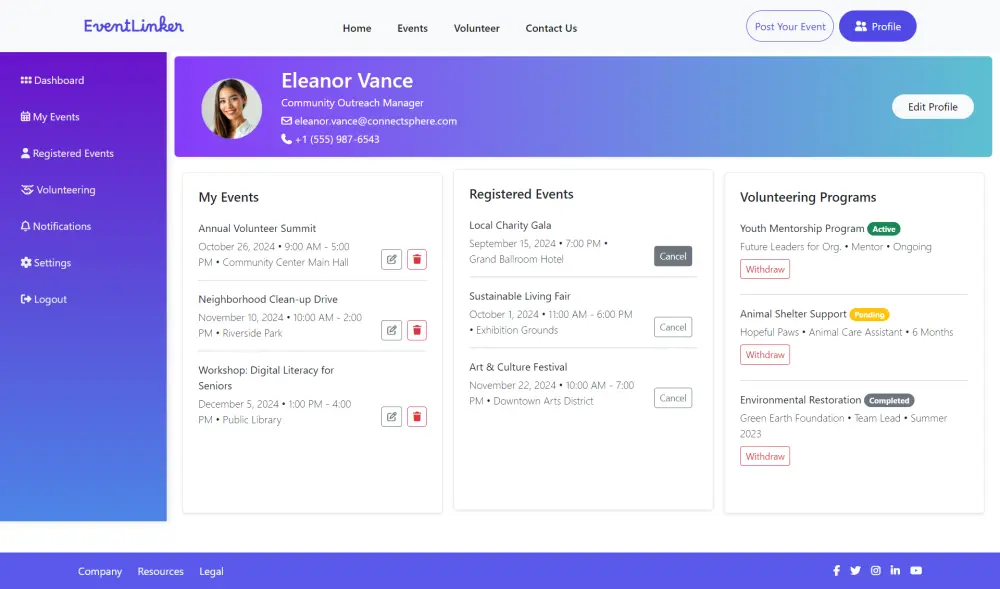The width and height of the screenshot is (1000, 589).
Task: Open Contact Us in top navigation
Action: click(551, 28)
